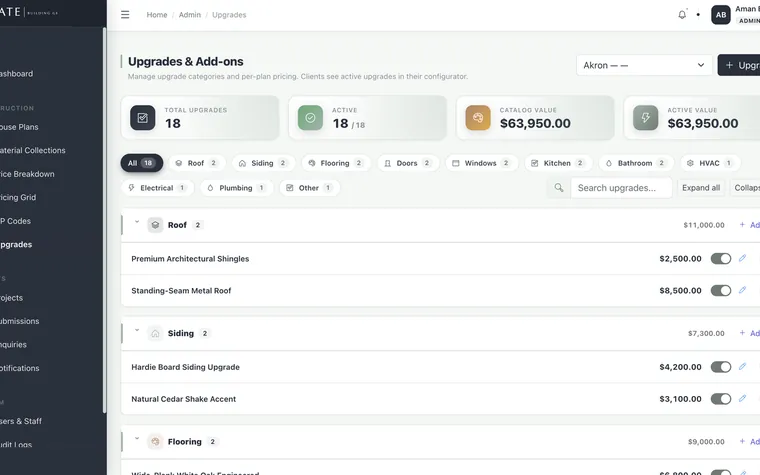This screenshot has width=760, height=475.
Task: Open the notifications bell
Action: pyautogui.click(x=682, y=15)
